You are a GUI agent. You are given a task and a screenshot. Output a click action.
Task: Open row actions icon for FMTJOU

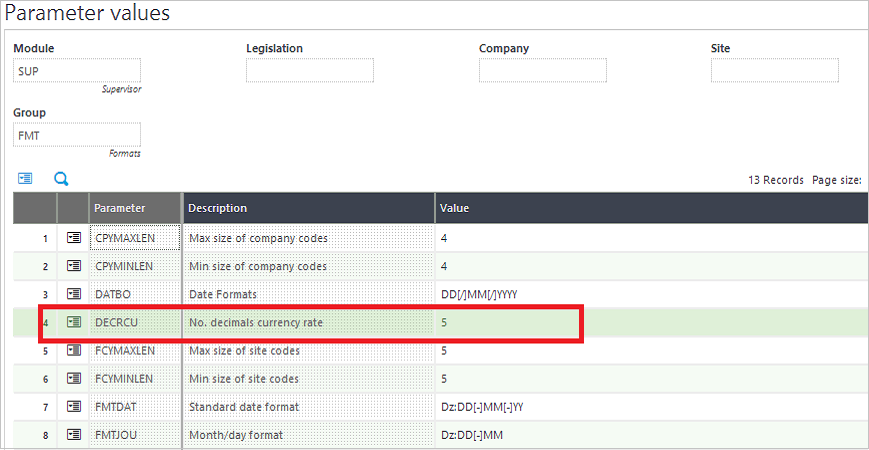(x=73, y=435)
